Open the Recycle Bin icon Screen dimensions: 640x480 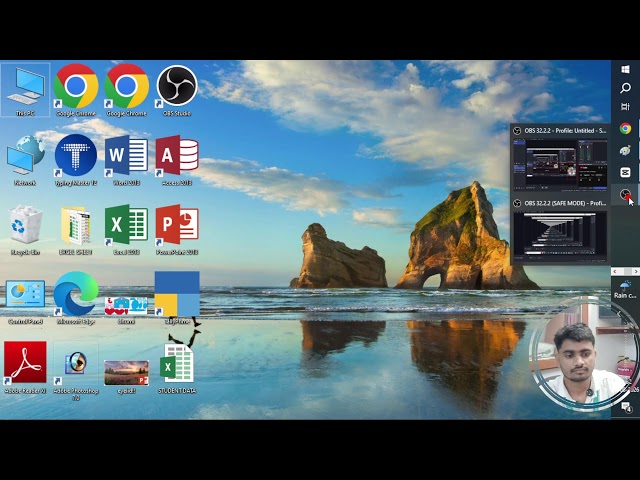coord(25,230)
